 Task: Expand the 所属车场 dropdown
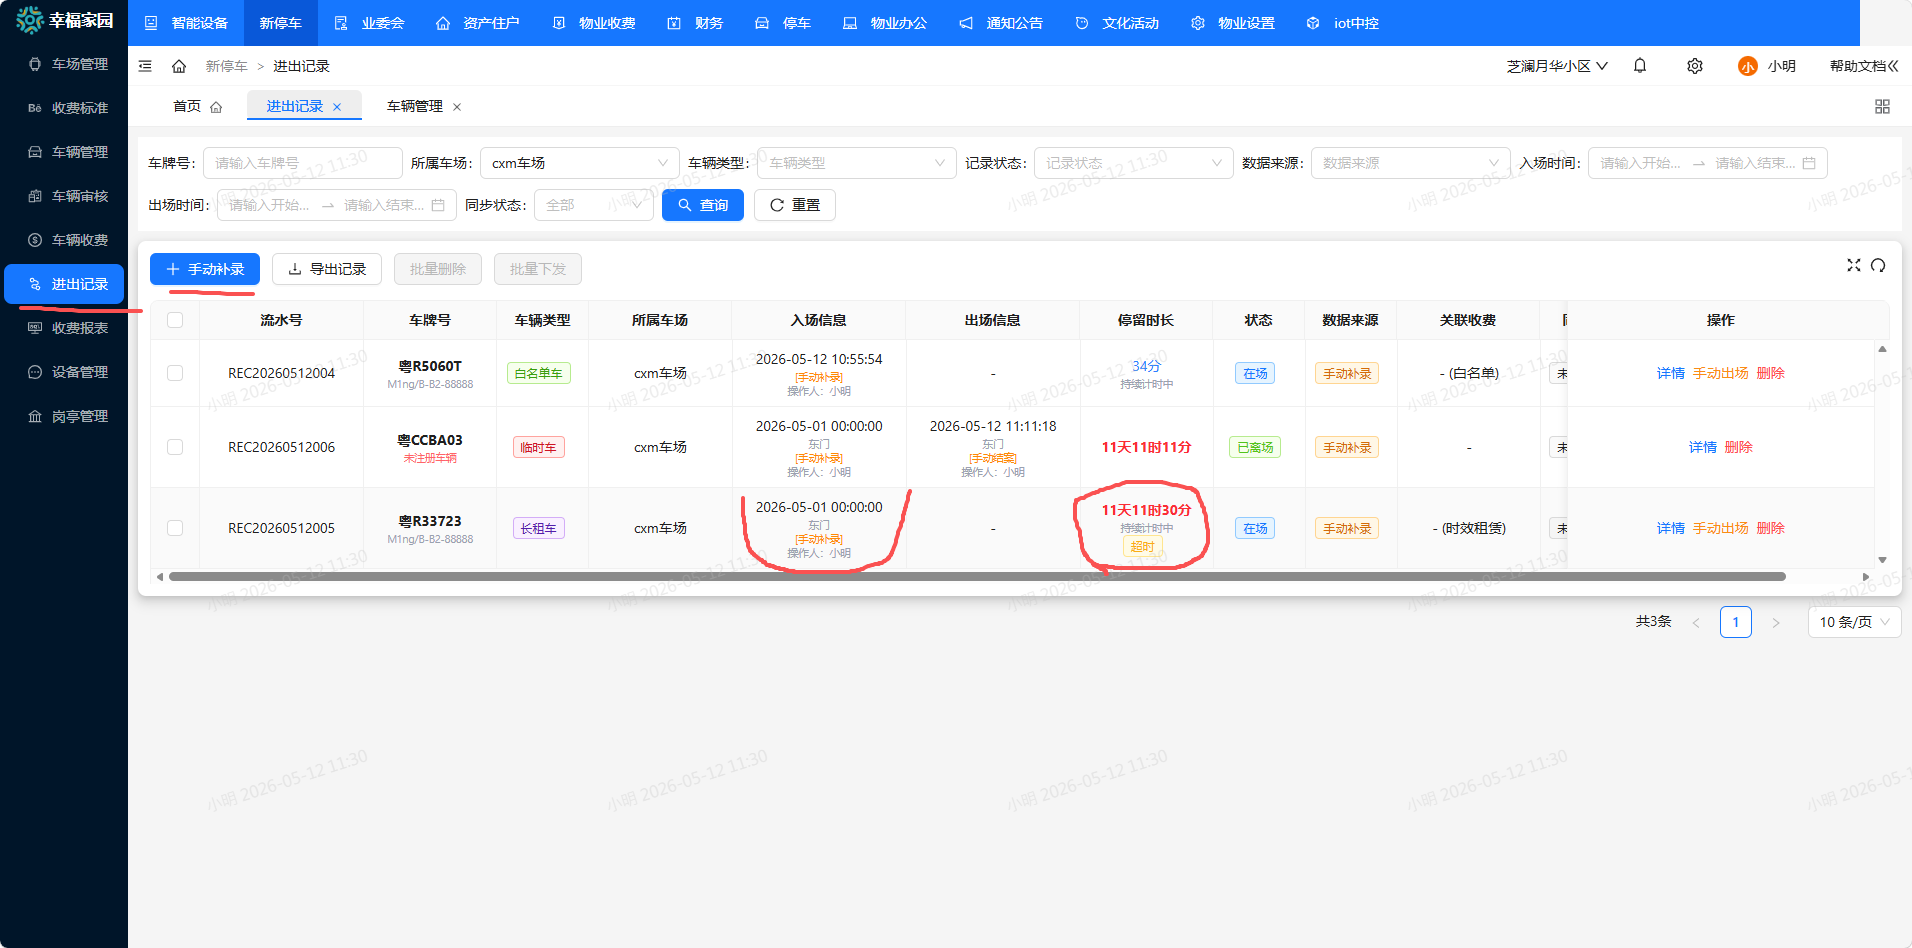579,163
